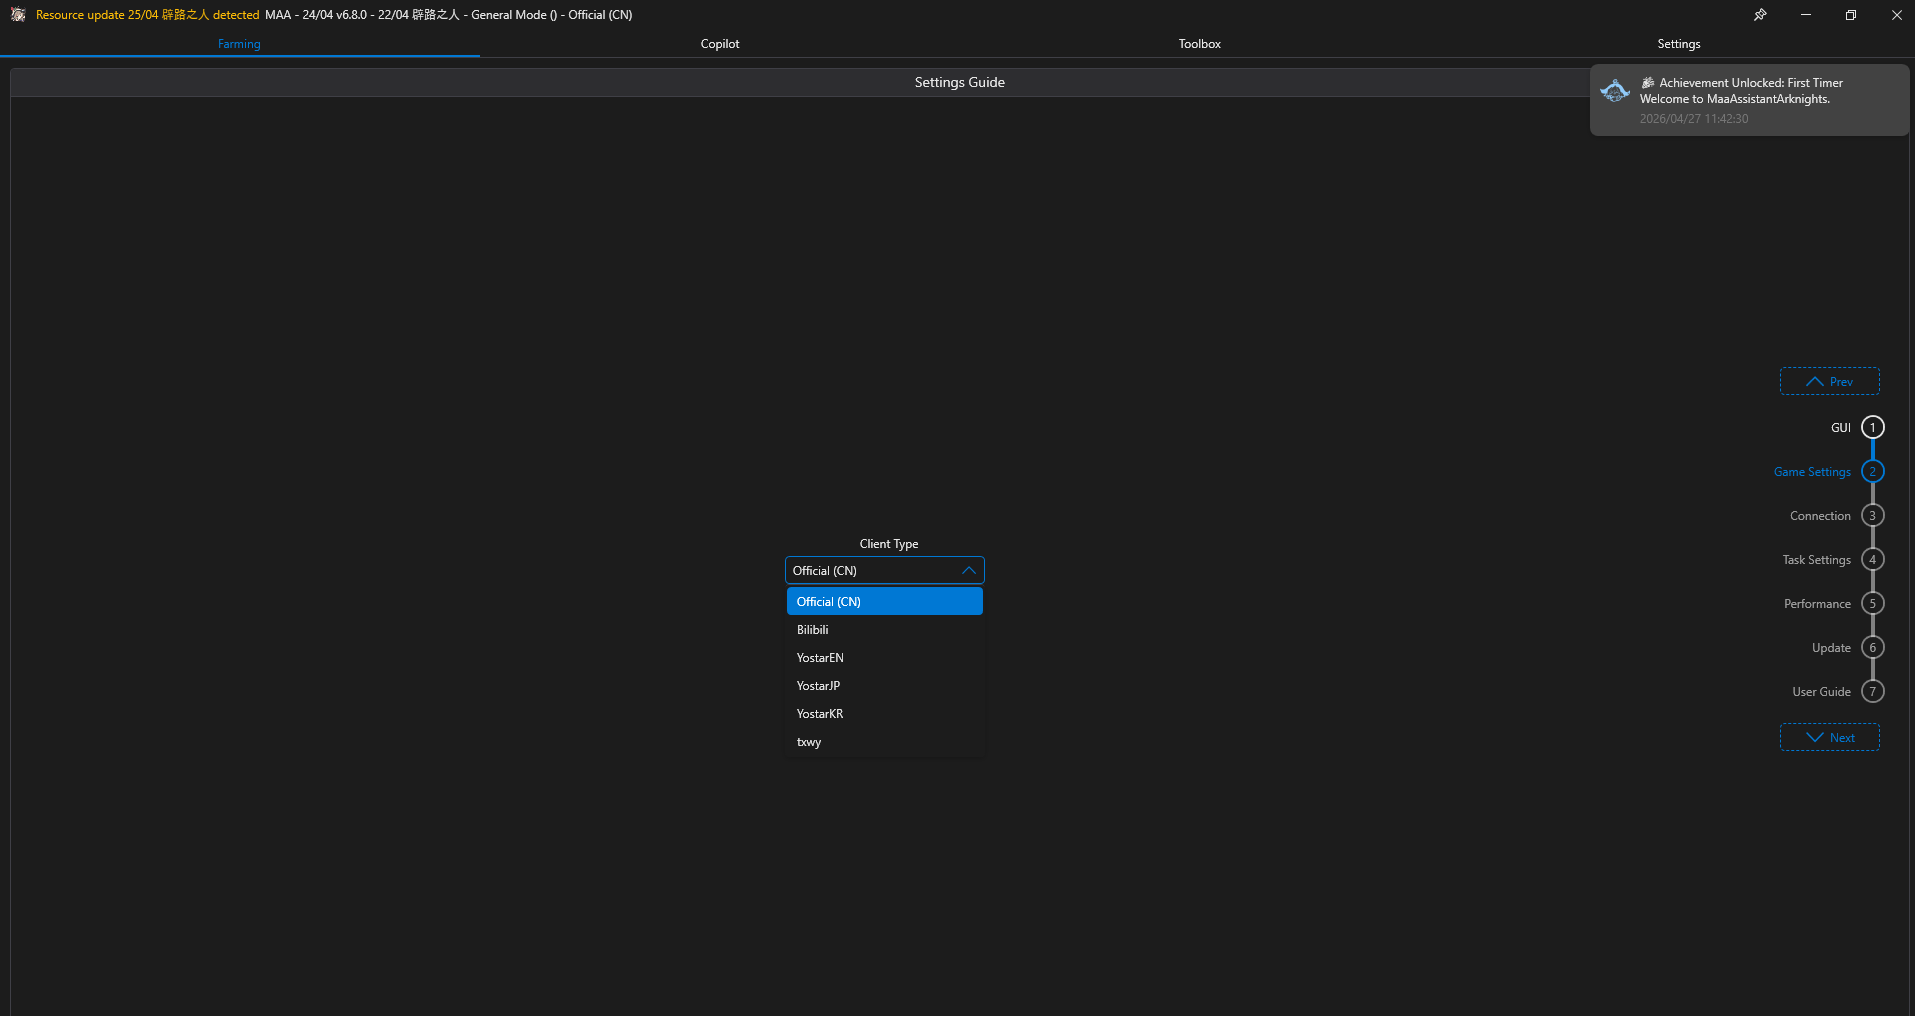
Task: Click the achievement notification mascot icon
Action: pos(1614,91)
